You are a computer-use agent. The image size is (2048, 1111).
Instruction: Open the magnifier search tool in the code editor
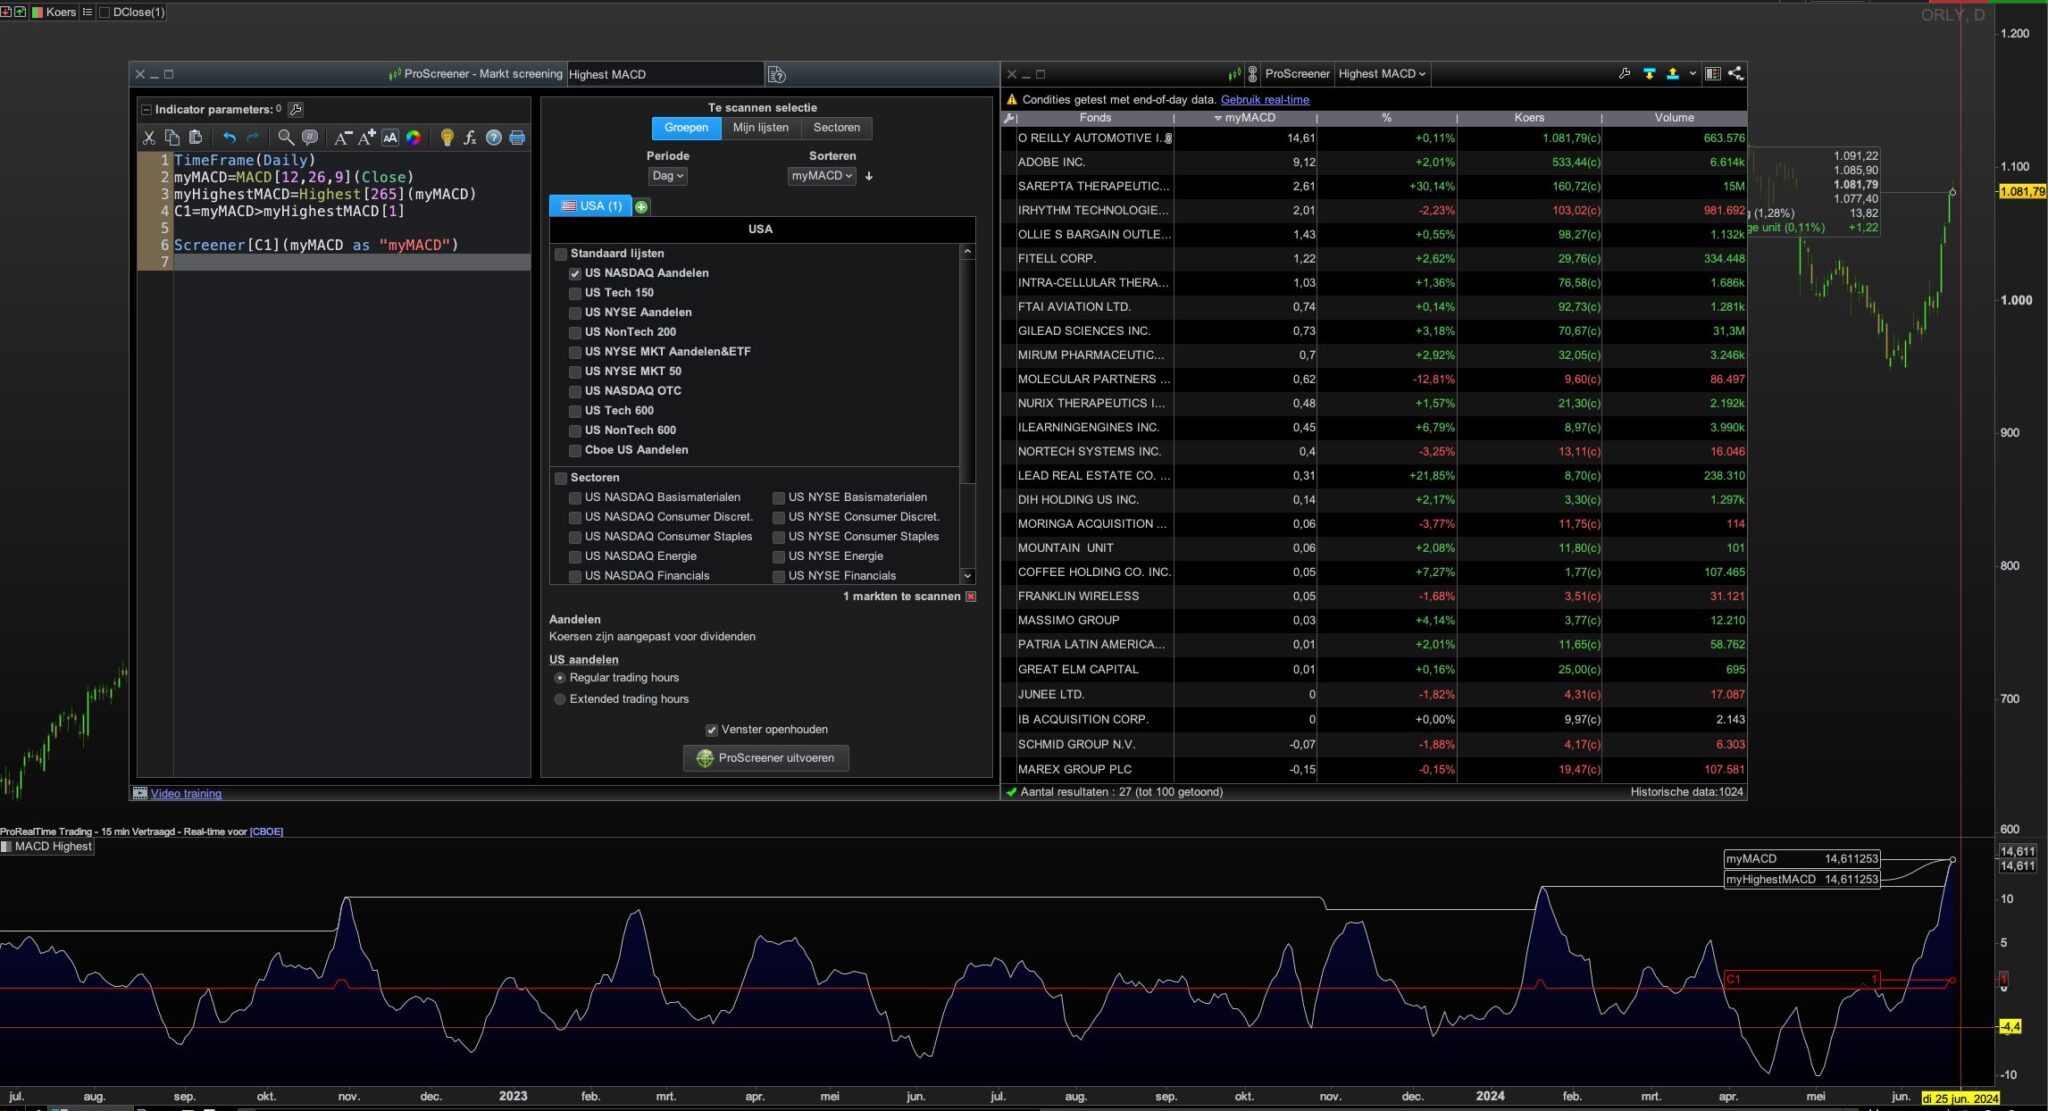[x=286, y=138]
